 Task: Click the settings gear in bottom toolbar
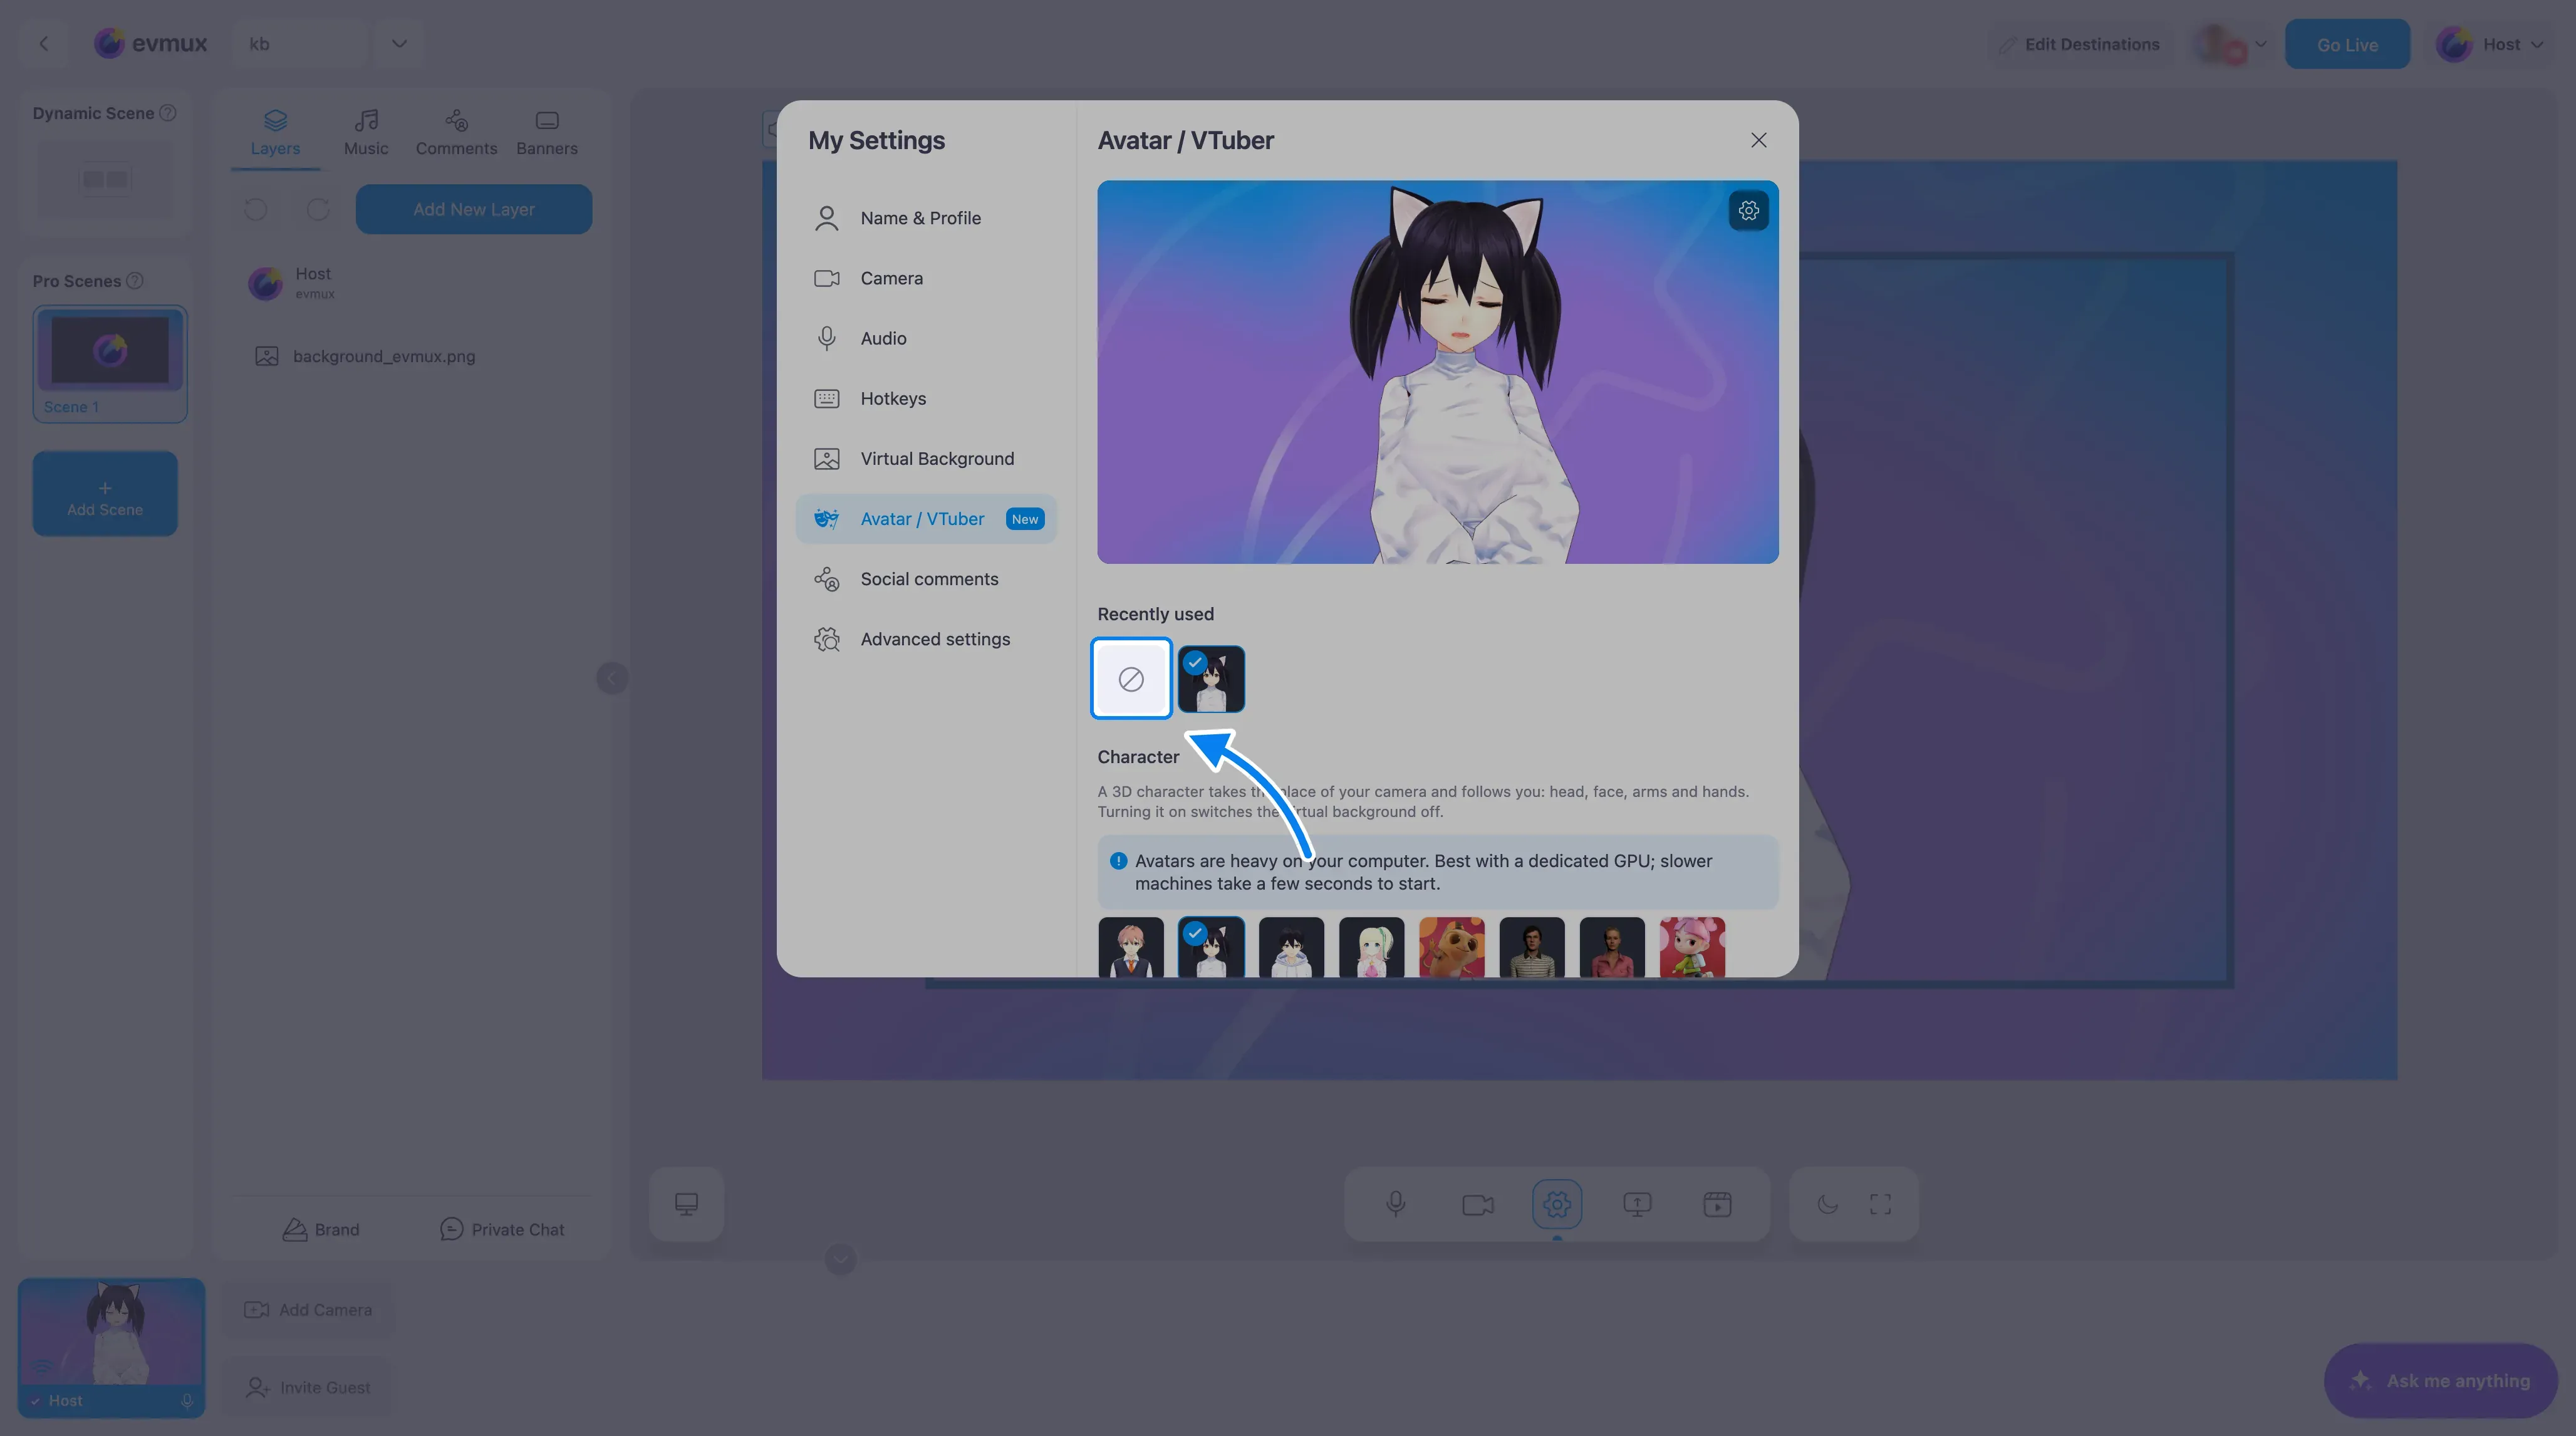[1557, 1204]
